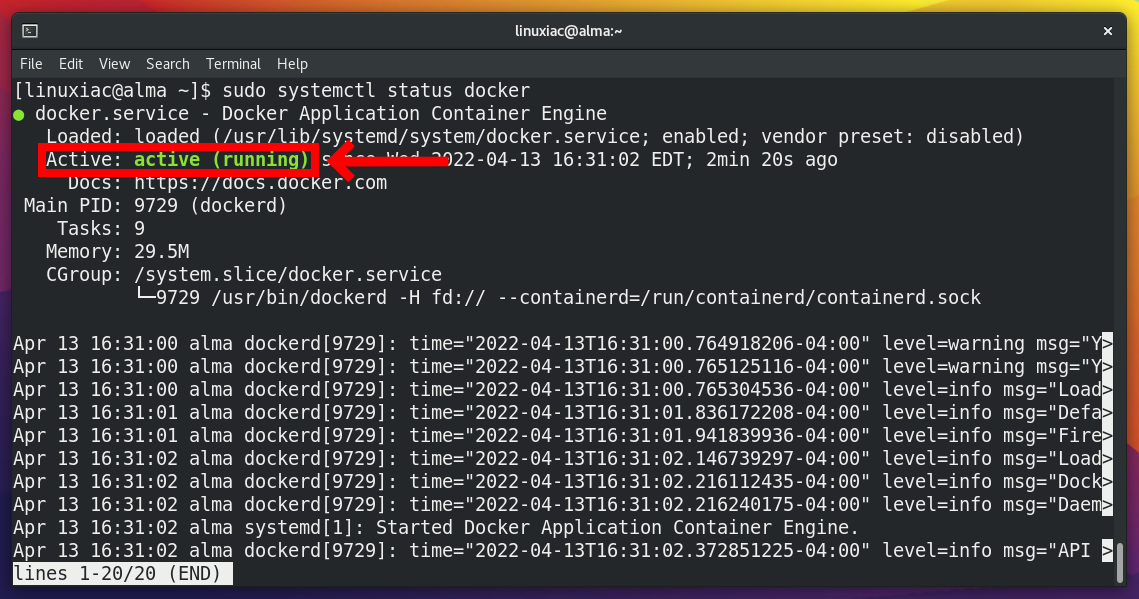Open the Search menu
The image size is (1139, 599).
[x=168, y=64]
